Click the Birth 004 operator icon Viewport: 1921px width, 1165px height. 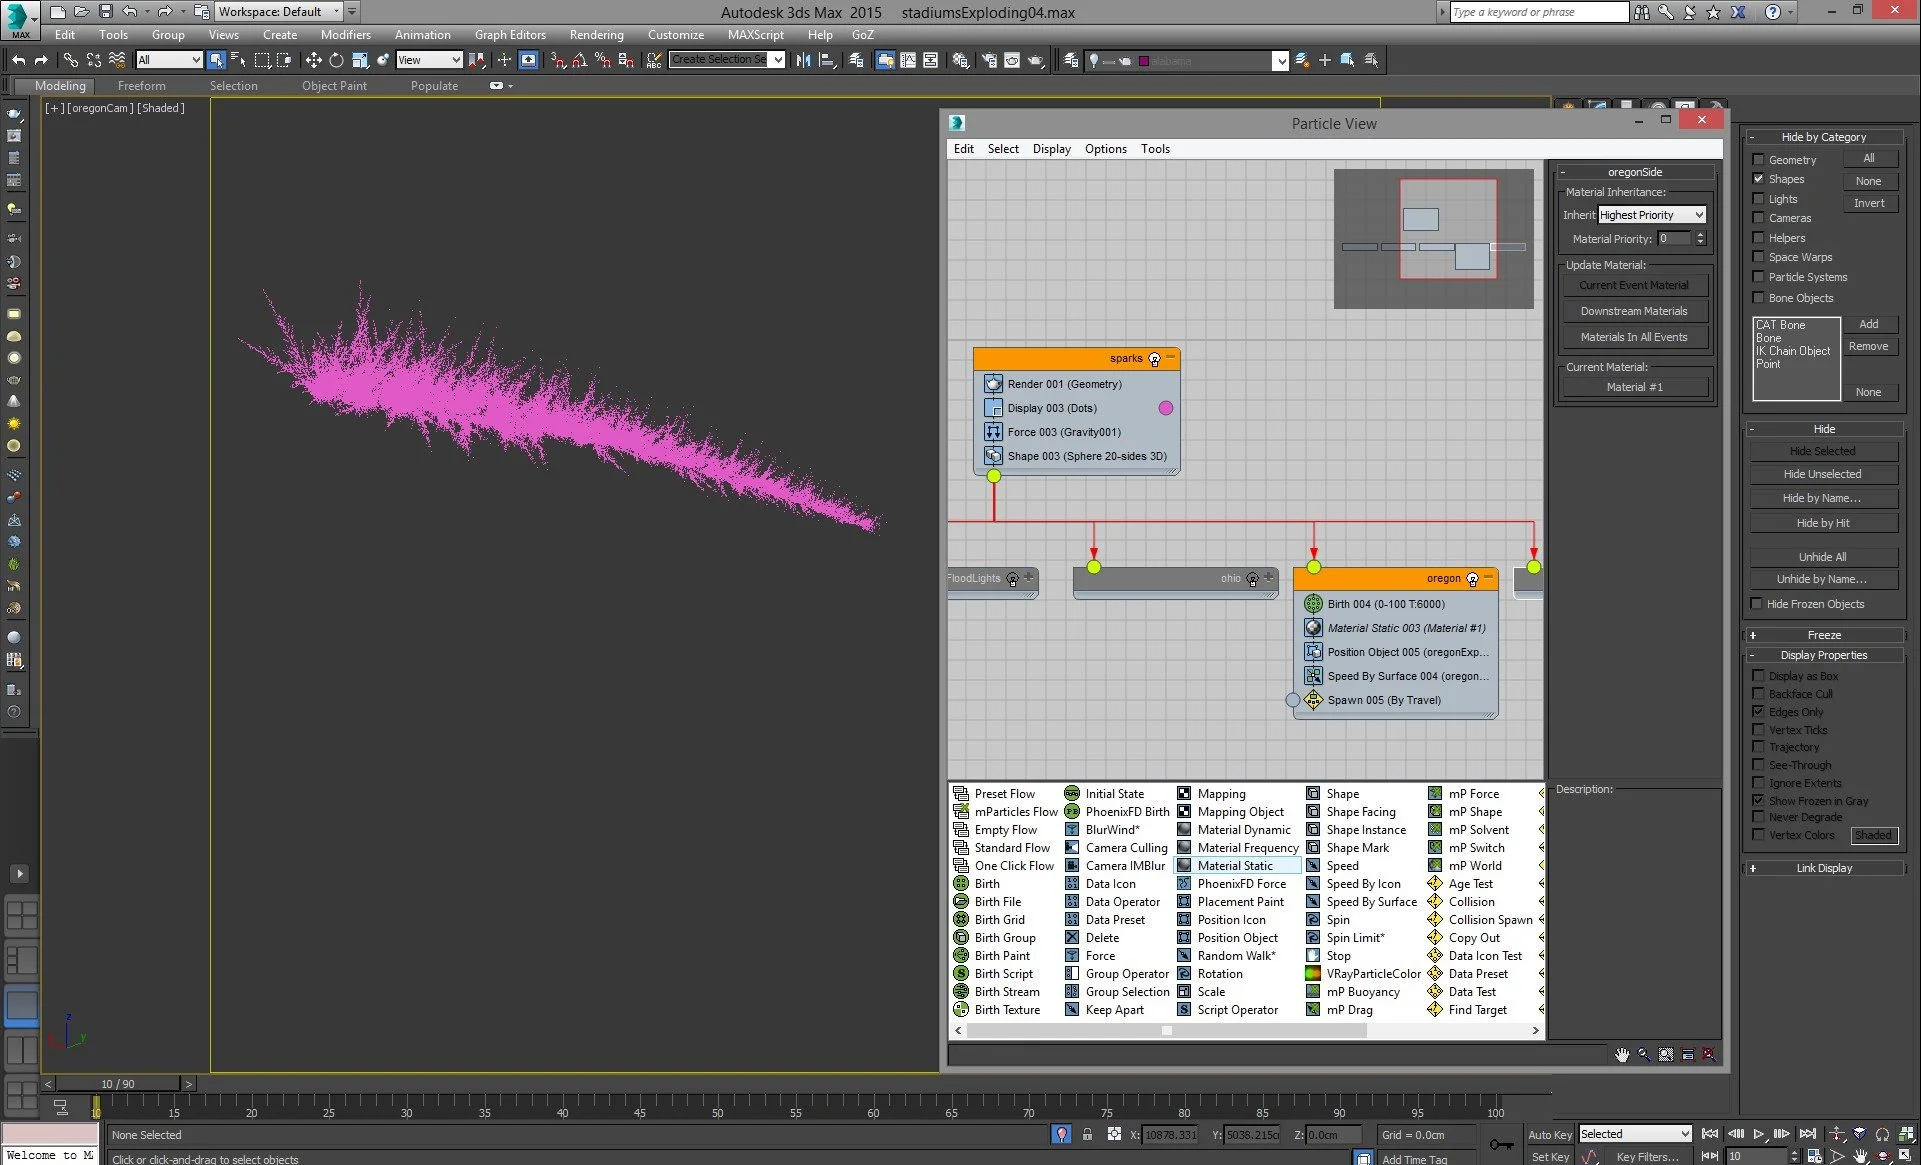(1313, 604)
